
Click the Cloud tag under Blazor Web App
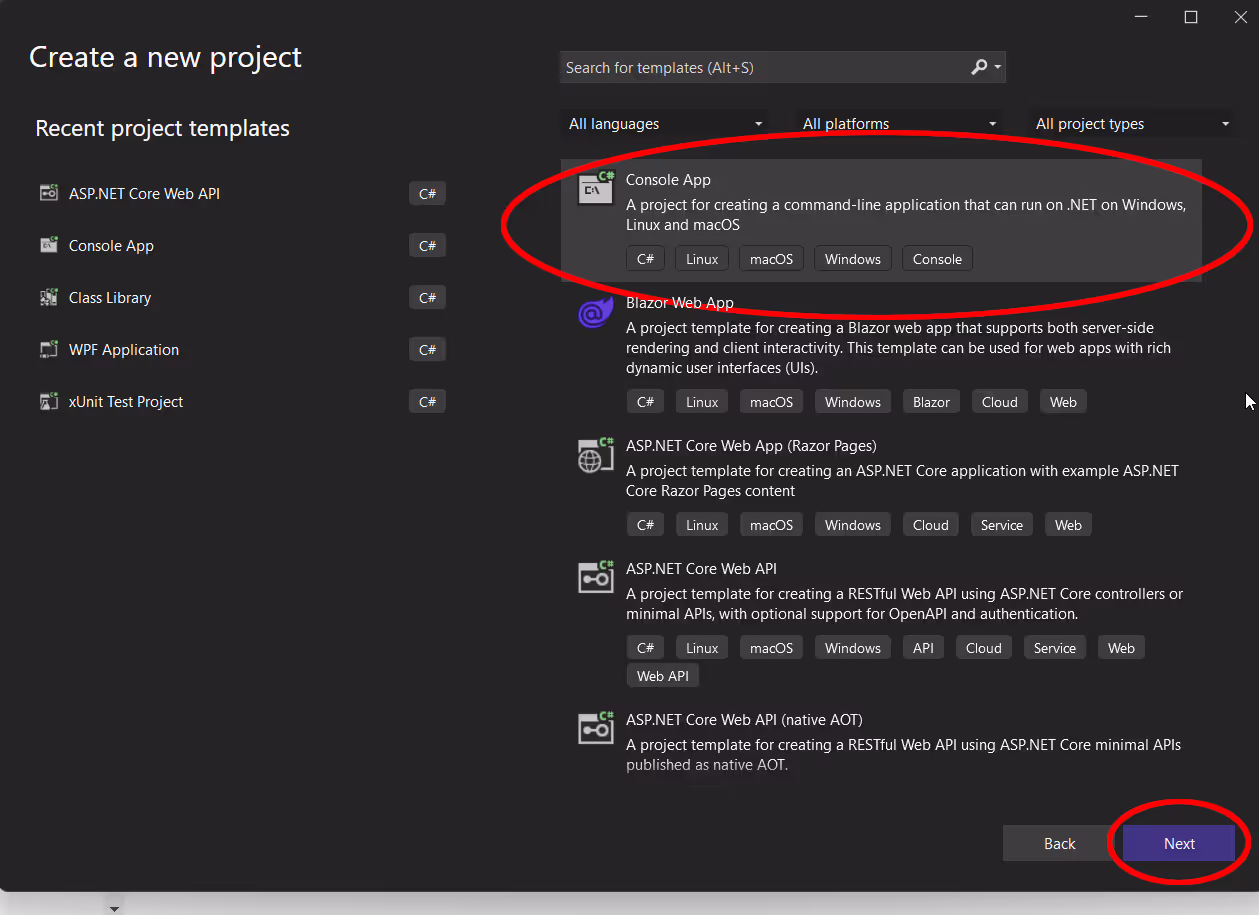click(x=999, y=402)
